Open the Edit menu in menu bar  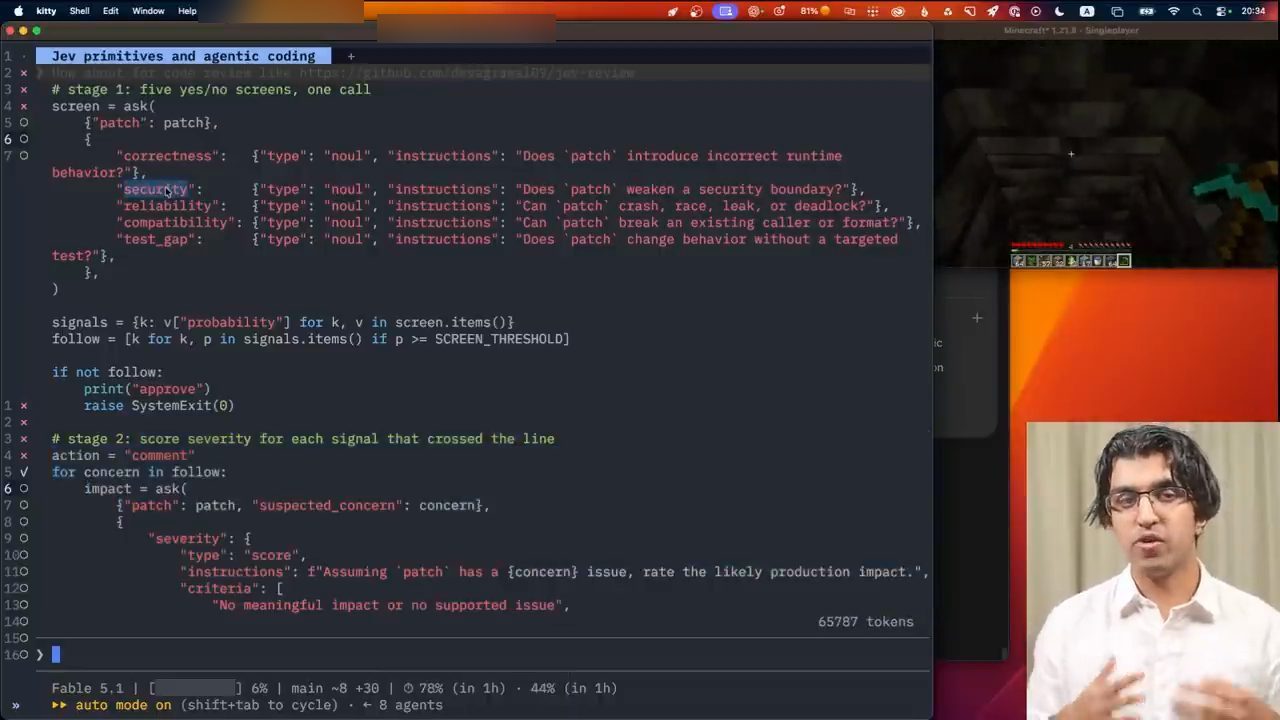(111, 11)
